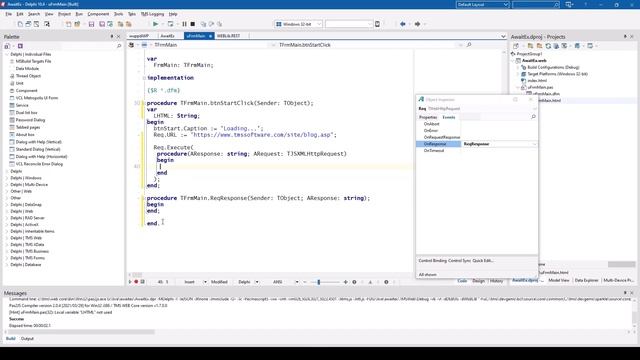Viewport: 640px width, 360px height.
Task: Switch to the Output tab in Messages
Action: [27, 338]
